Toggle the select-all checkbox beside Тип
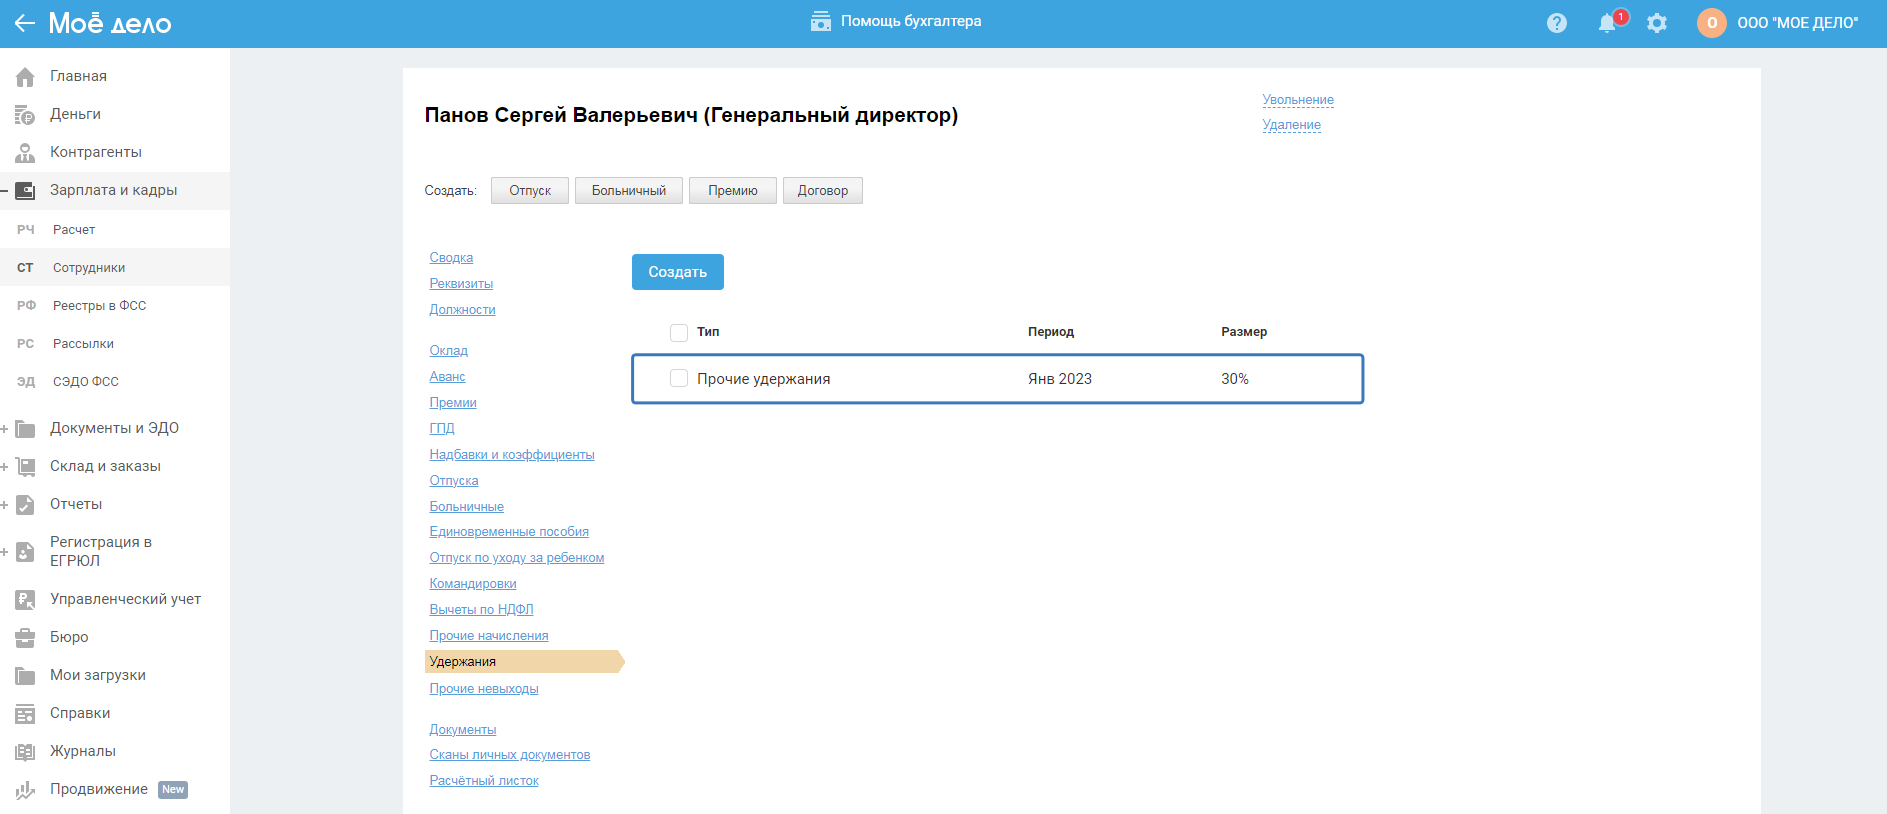 tap(679, 332)
